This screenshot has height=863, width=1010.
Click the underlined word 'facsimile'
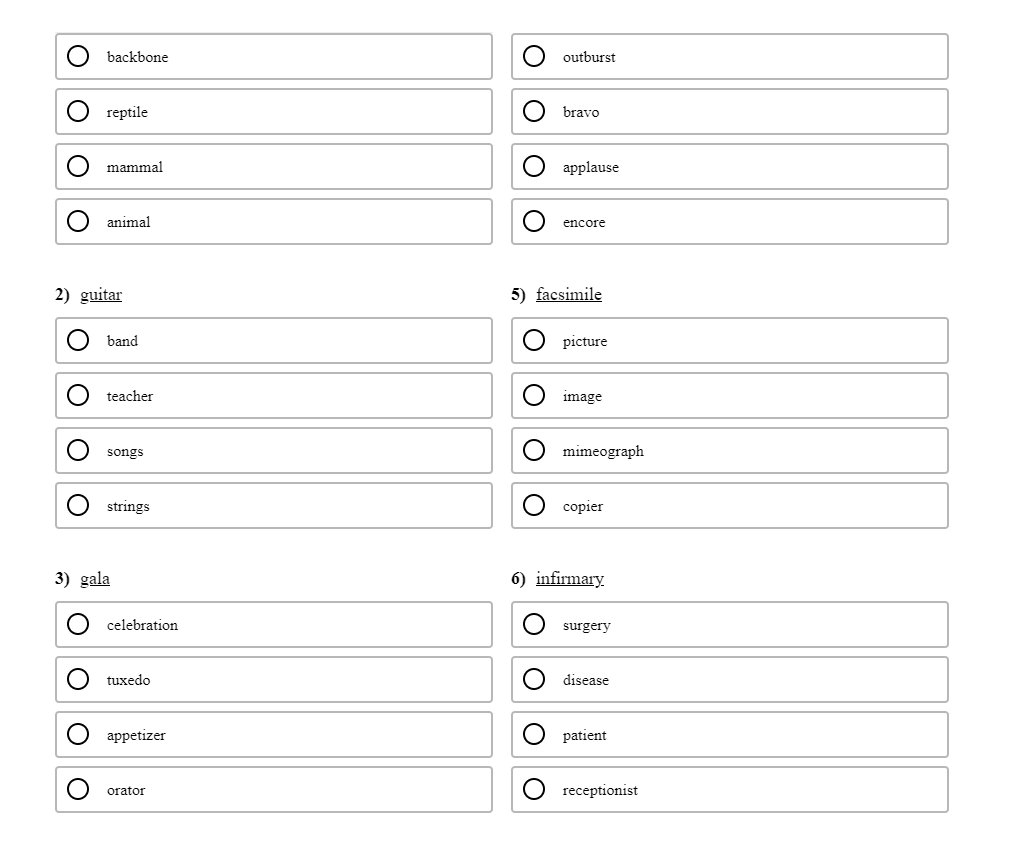(568, 294)
